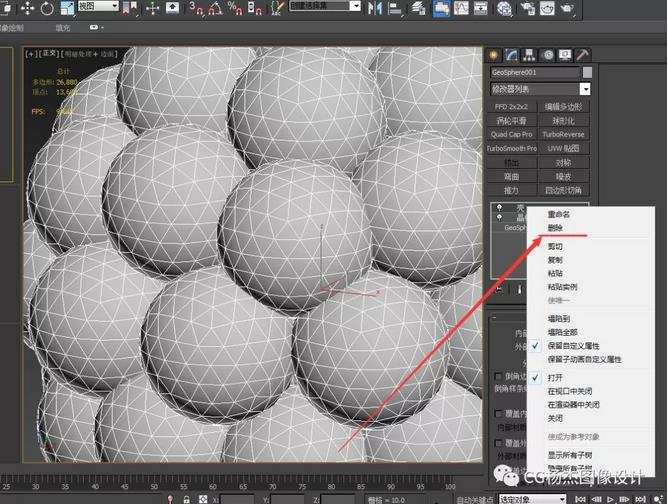
Task: Click the Edit Named Selection Sets icon
Action: 277,8
